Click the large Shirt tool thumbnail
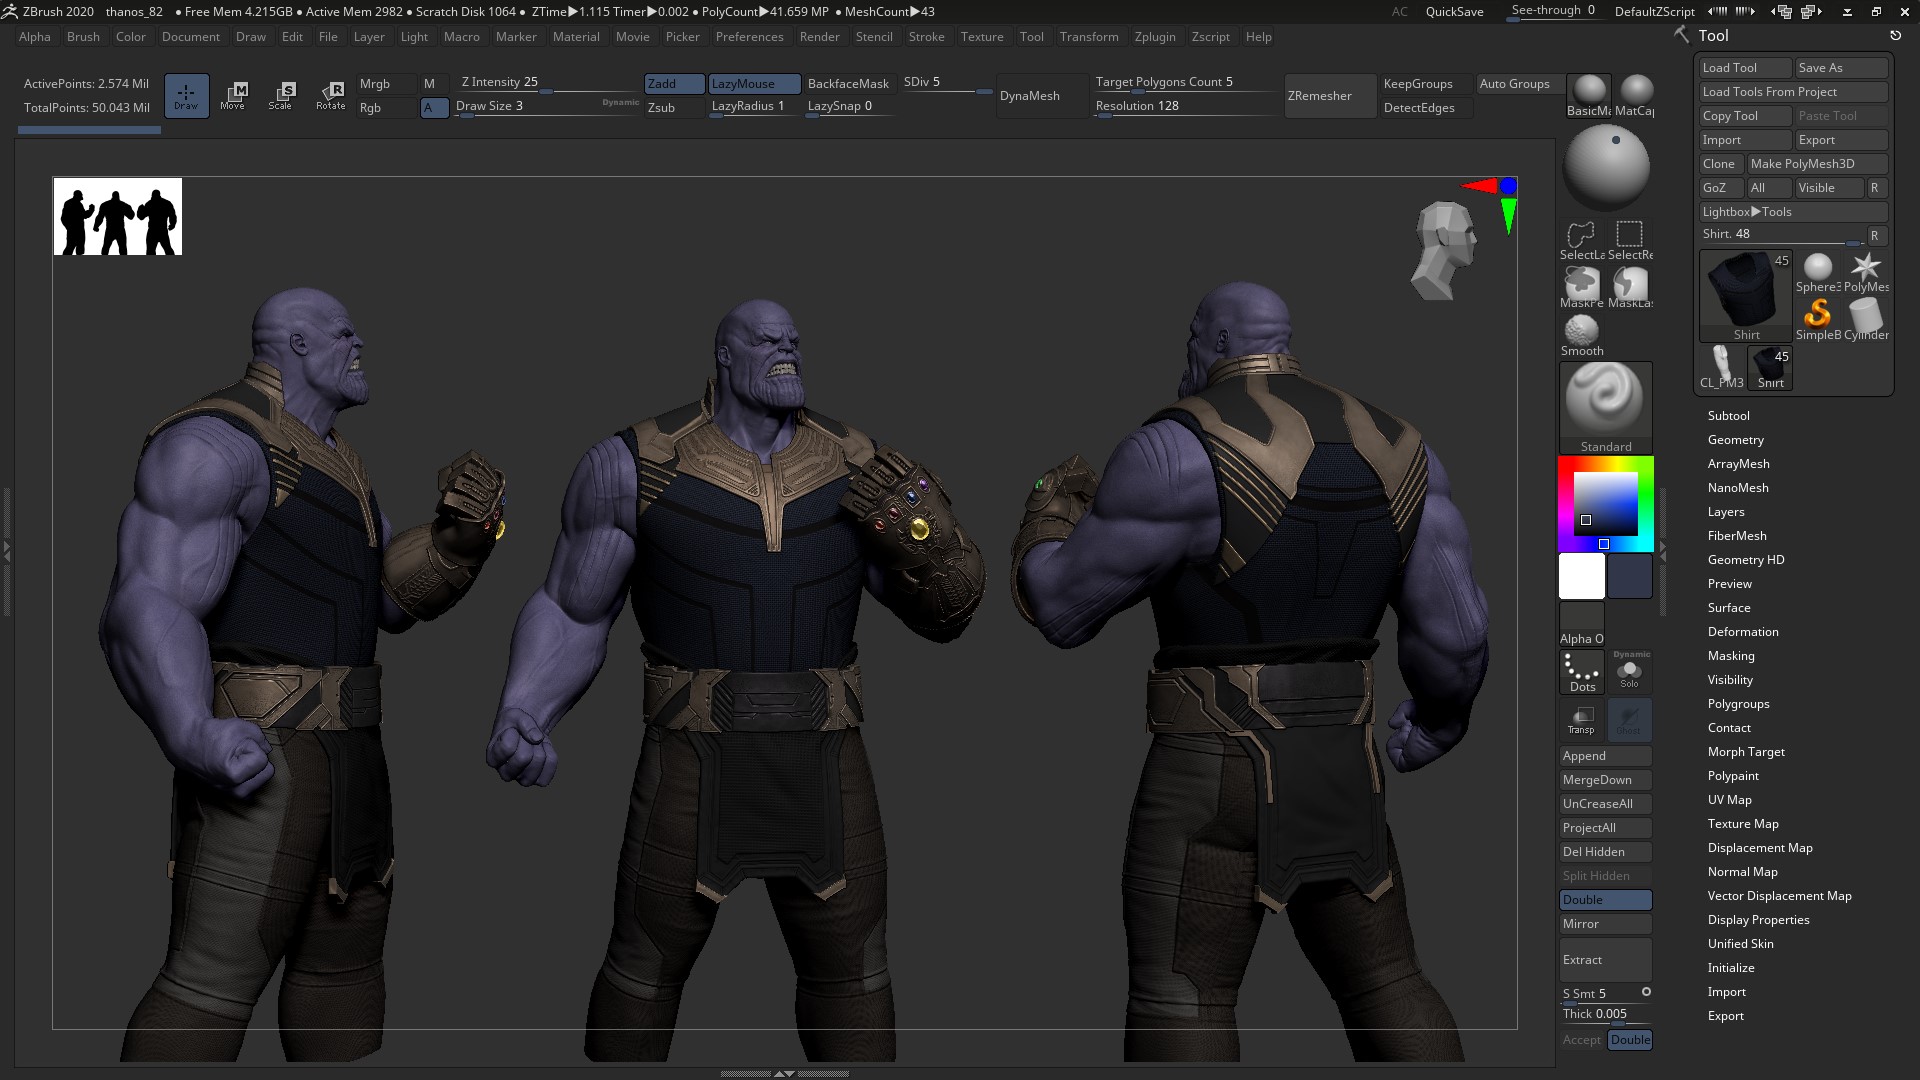1920x1080 pixels. click(1746, 296)
